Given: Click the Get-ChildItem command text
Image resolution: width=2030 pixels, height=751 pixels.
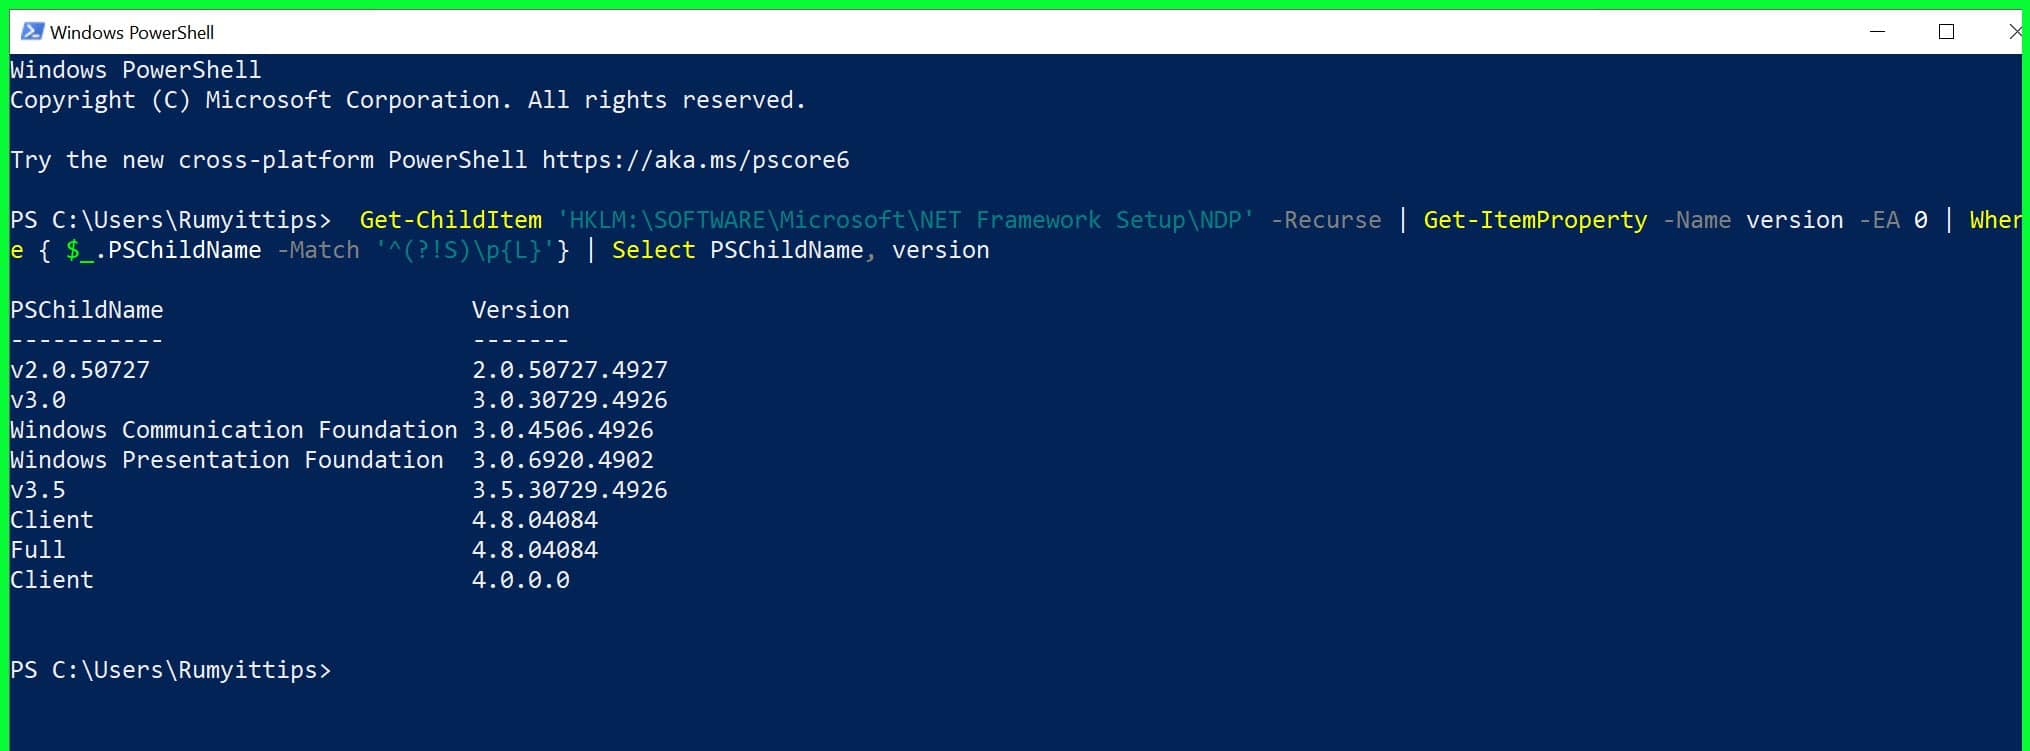Looking at the screenshot, I should [450, 220].
